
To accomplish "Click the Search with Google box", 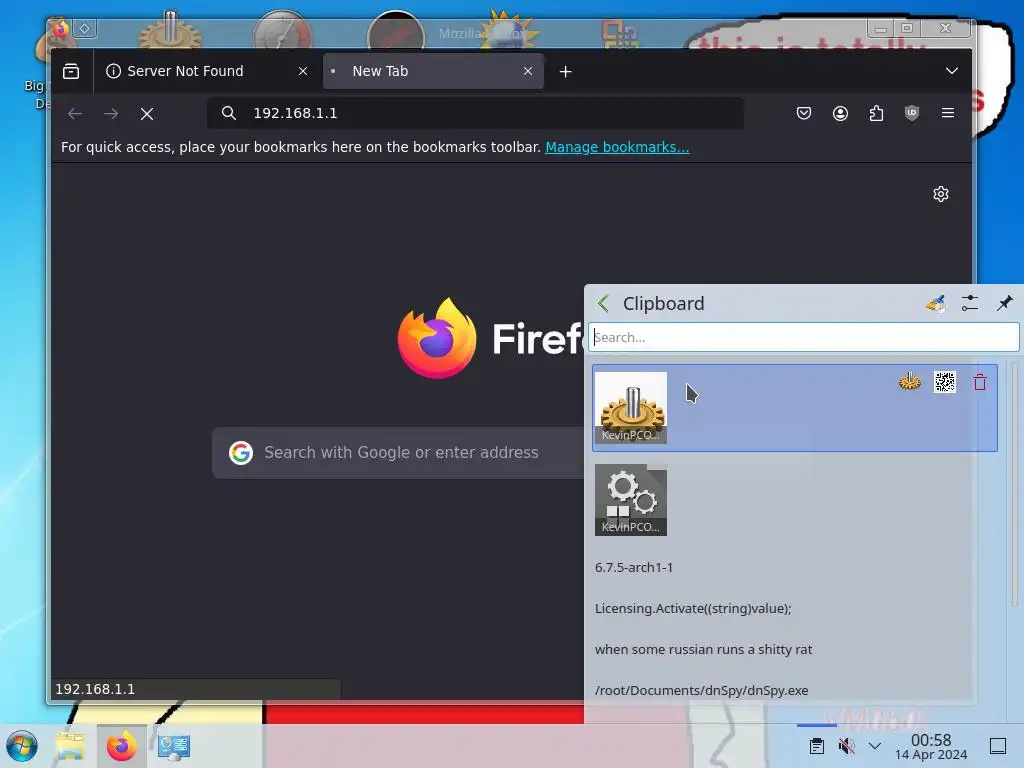I will [398, 453].
